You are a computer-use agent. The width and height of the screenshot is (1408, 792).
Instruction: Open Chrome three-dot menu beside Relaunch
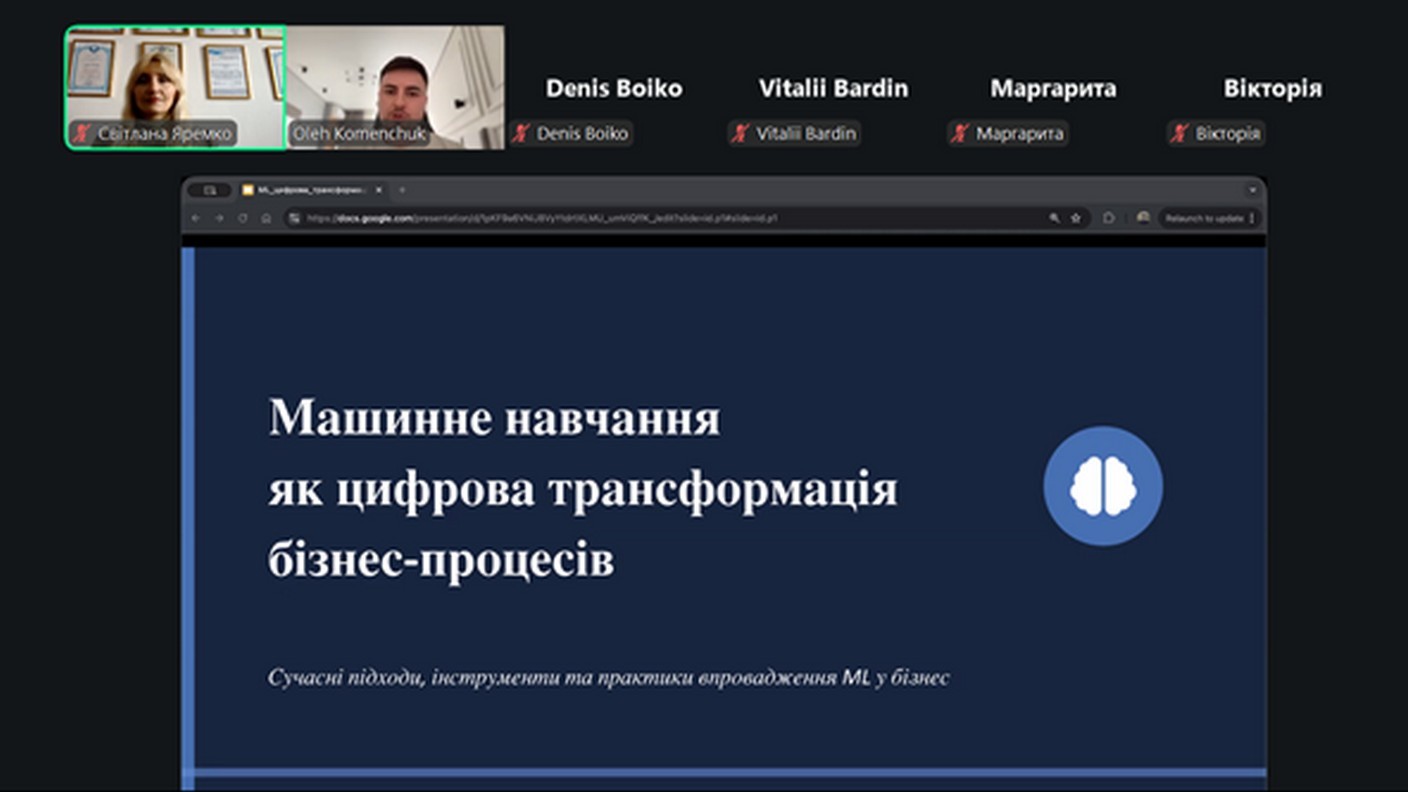point(1252,218)
